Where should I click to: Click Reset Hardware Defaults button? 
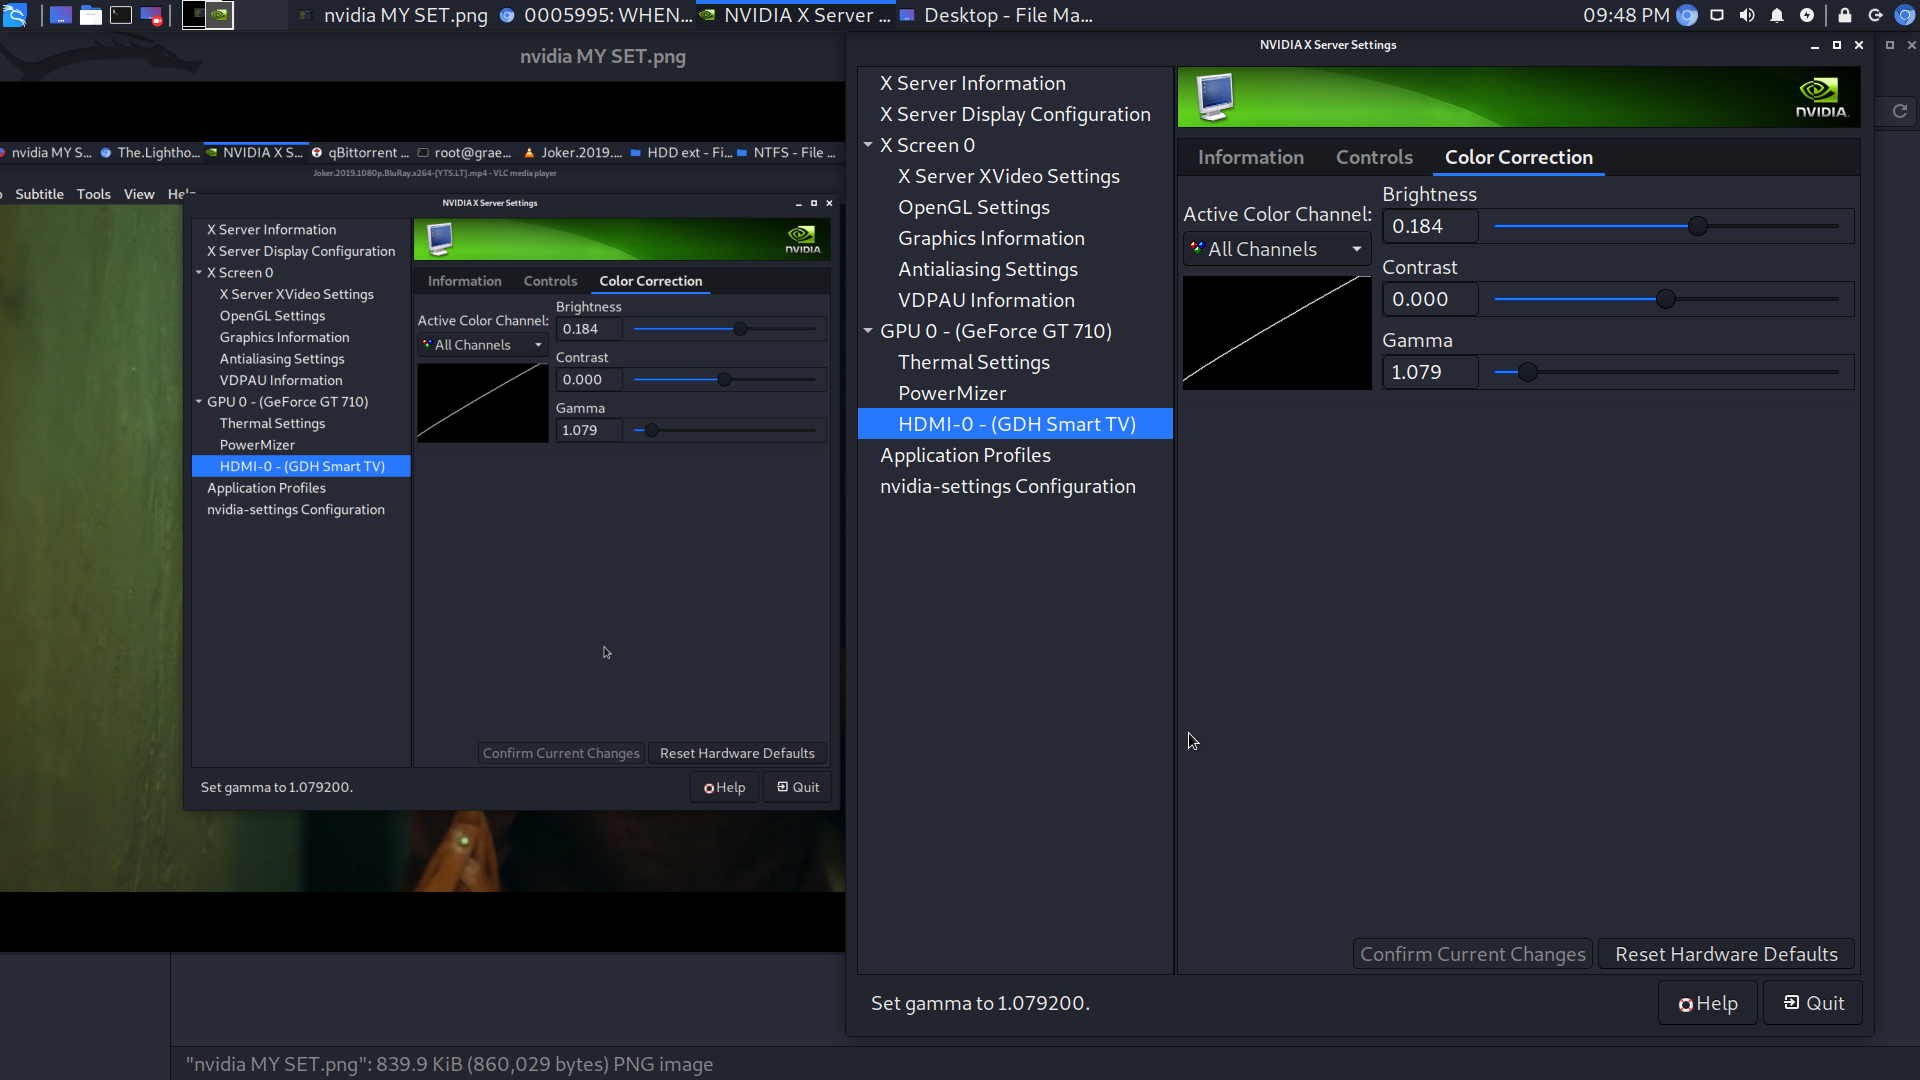click(1725, 954)
